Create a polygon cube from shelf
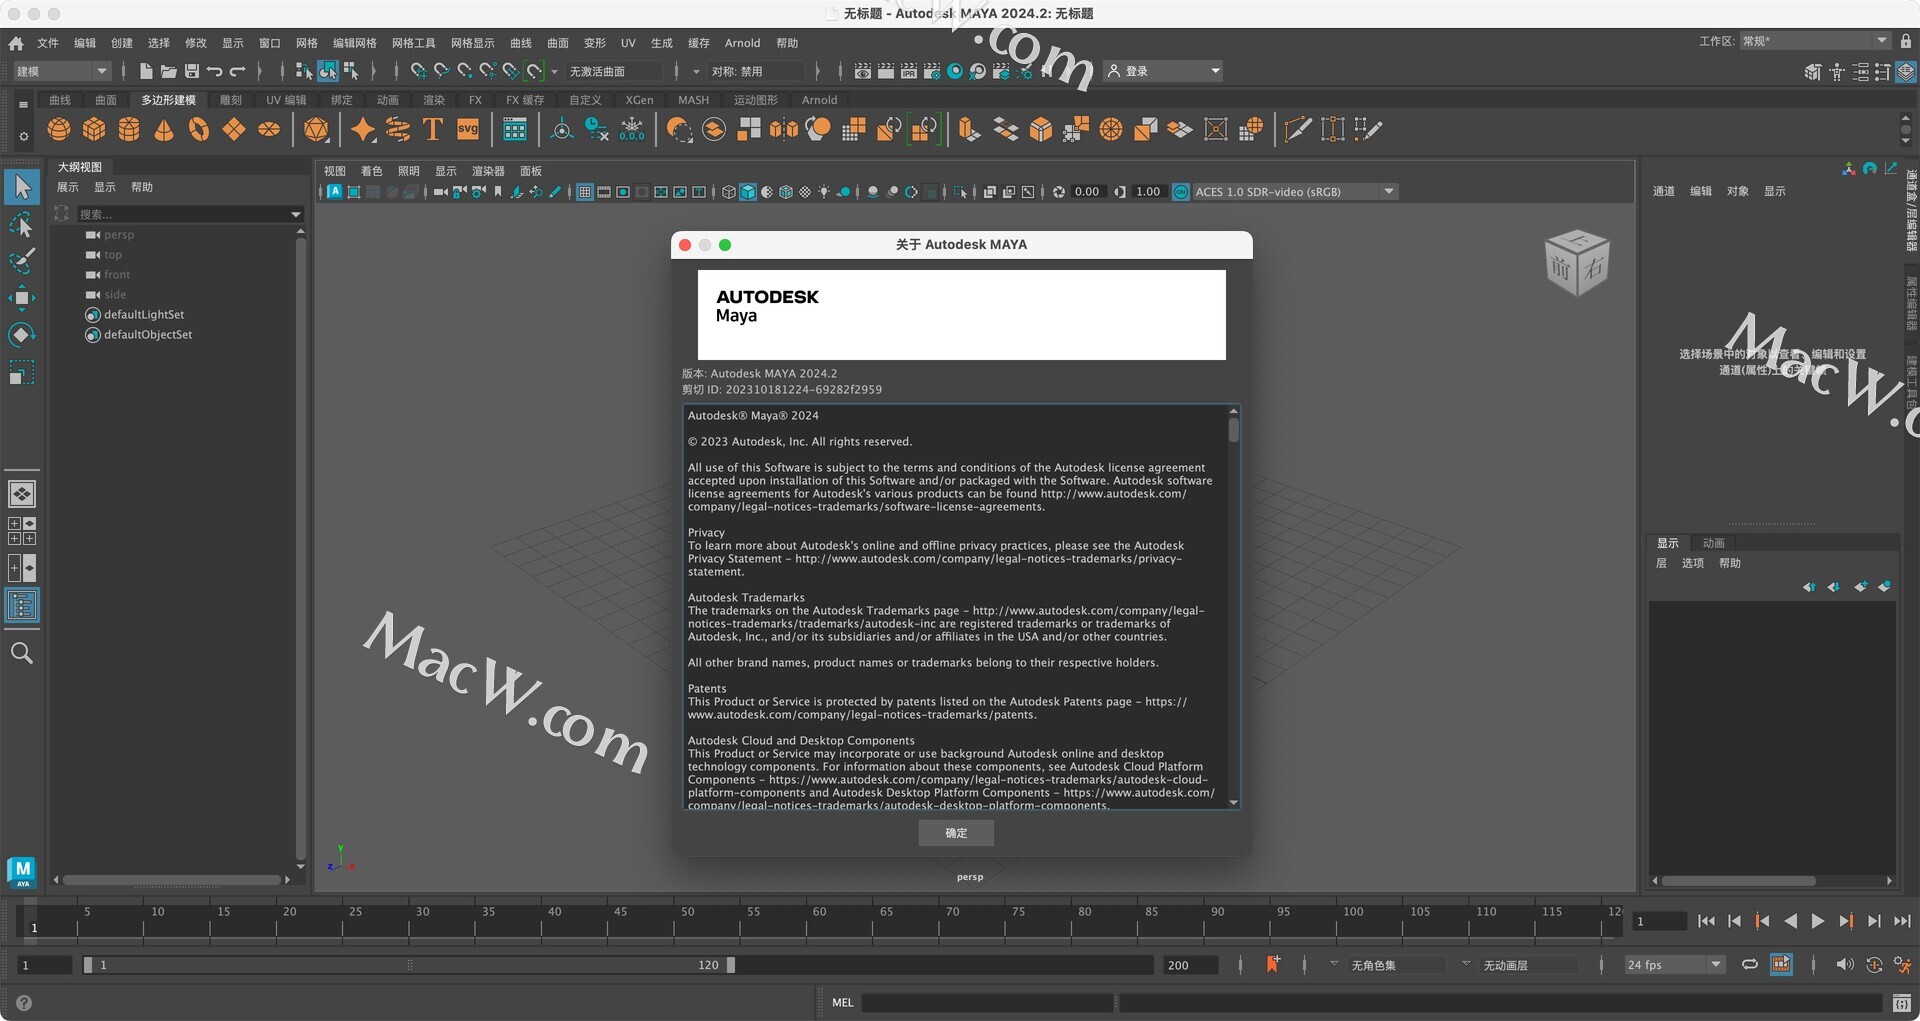Viewport: 1920px width, 1021px height. click(94, 129)
